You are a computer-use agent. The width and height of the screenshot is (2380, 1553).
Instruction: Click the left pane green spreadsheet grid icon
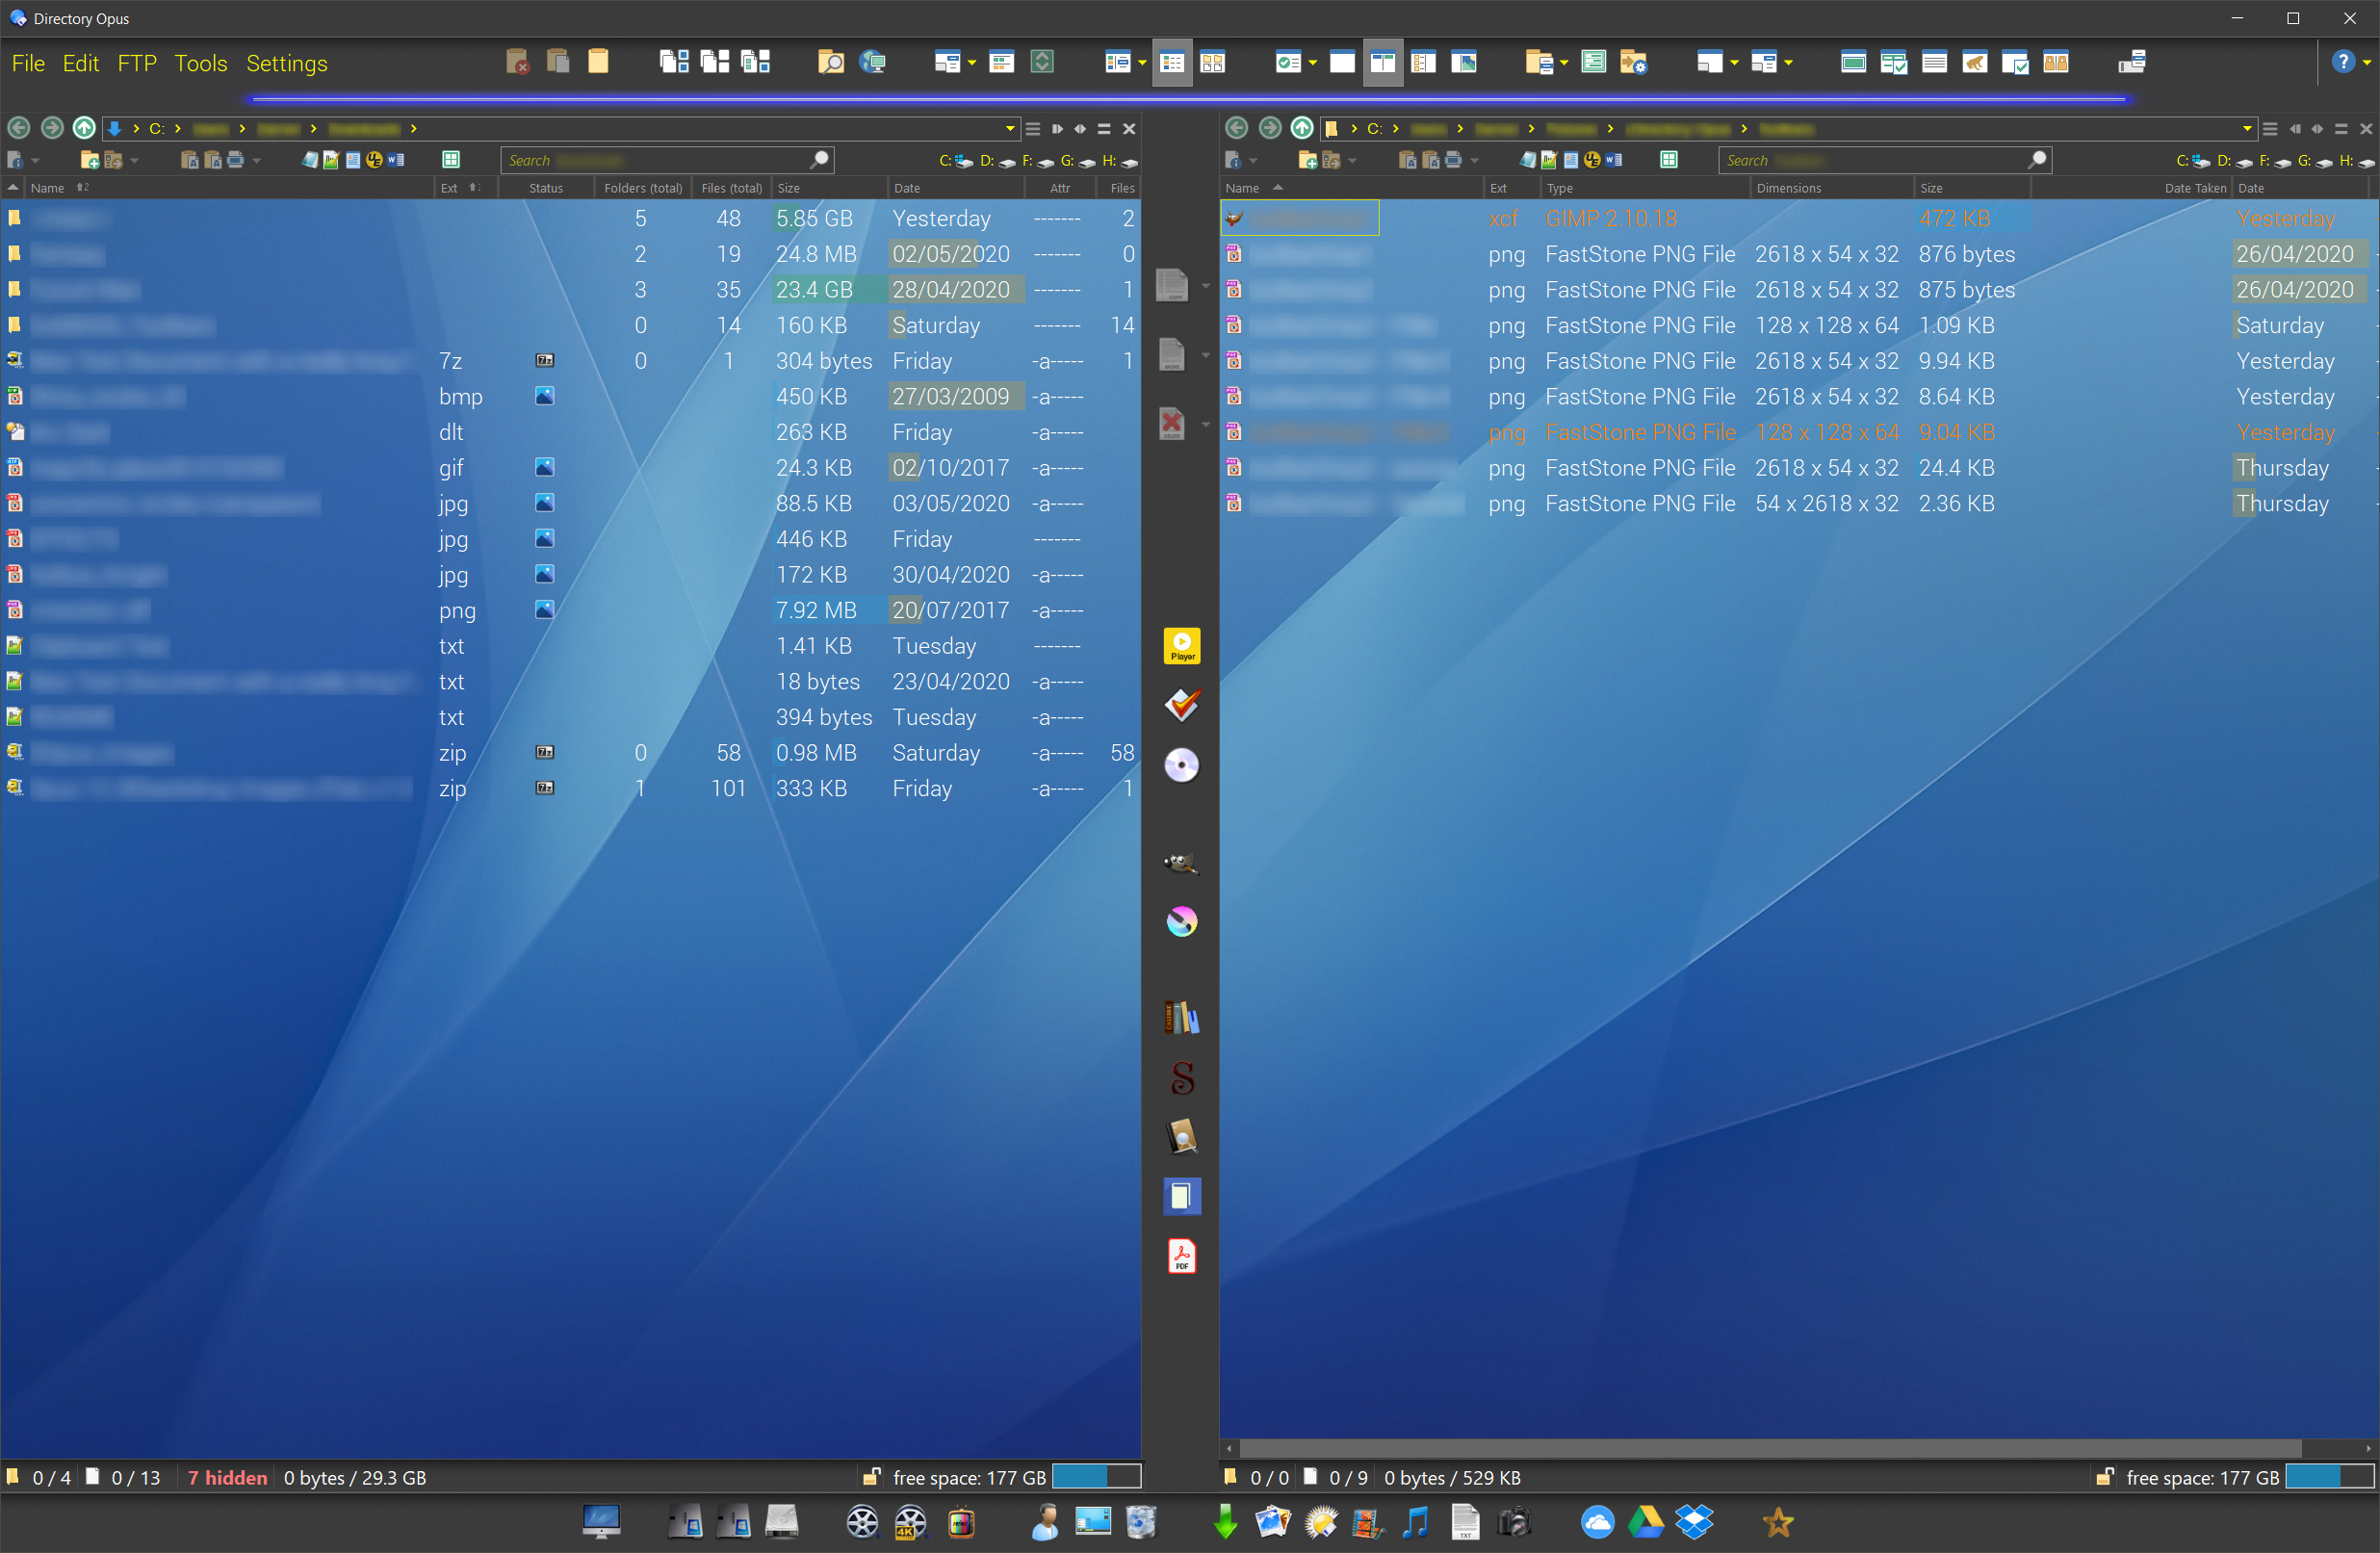(x=451, y=160)
